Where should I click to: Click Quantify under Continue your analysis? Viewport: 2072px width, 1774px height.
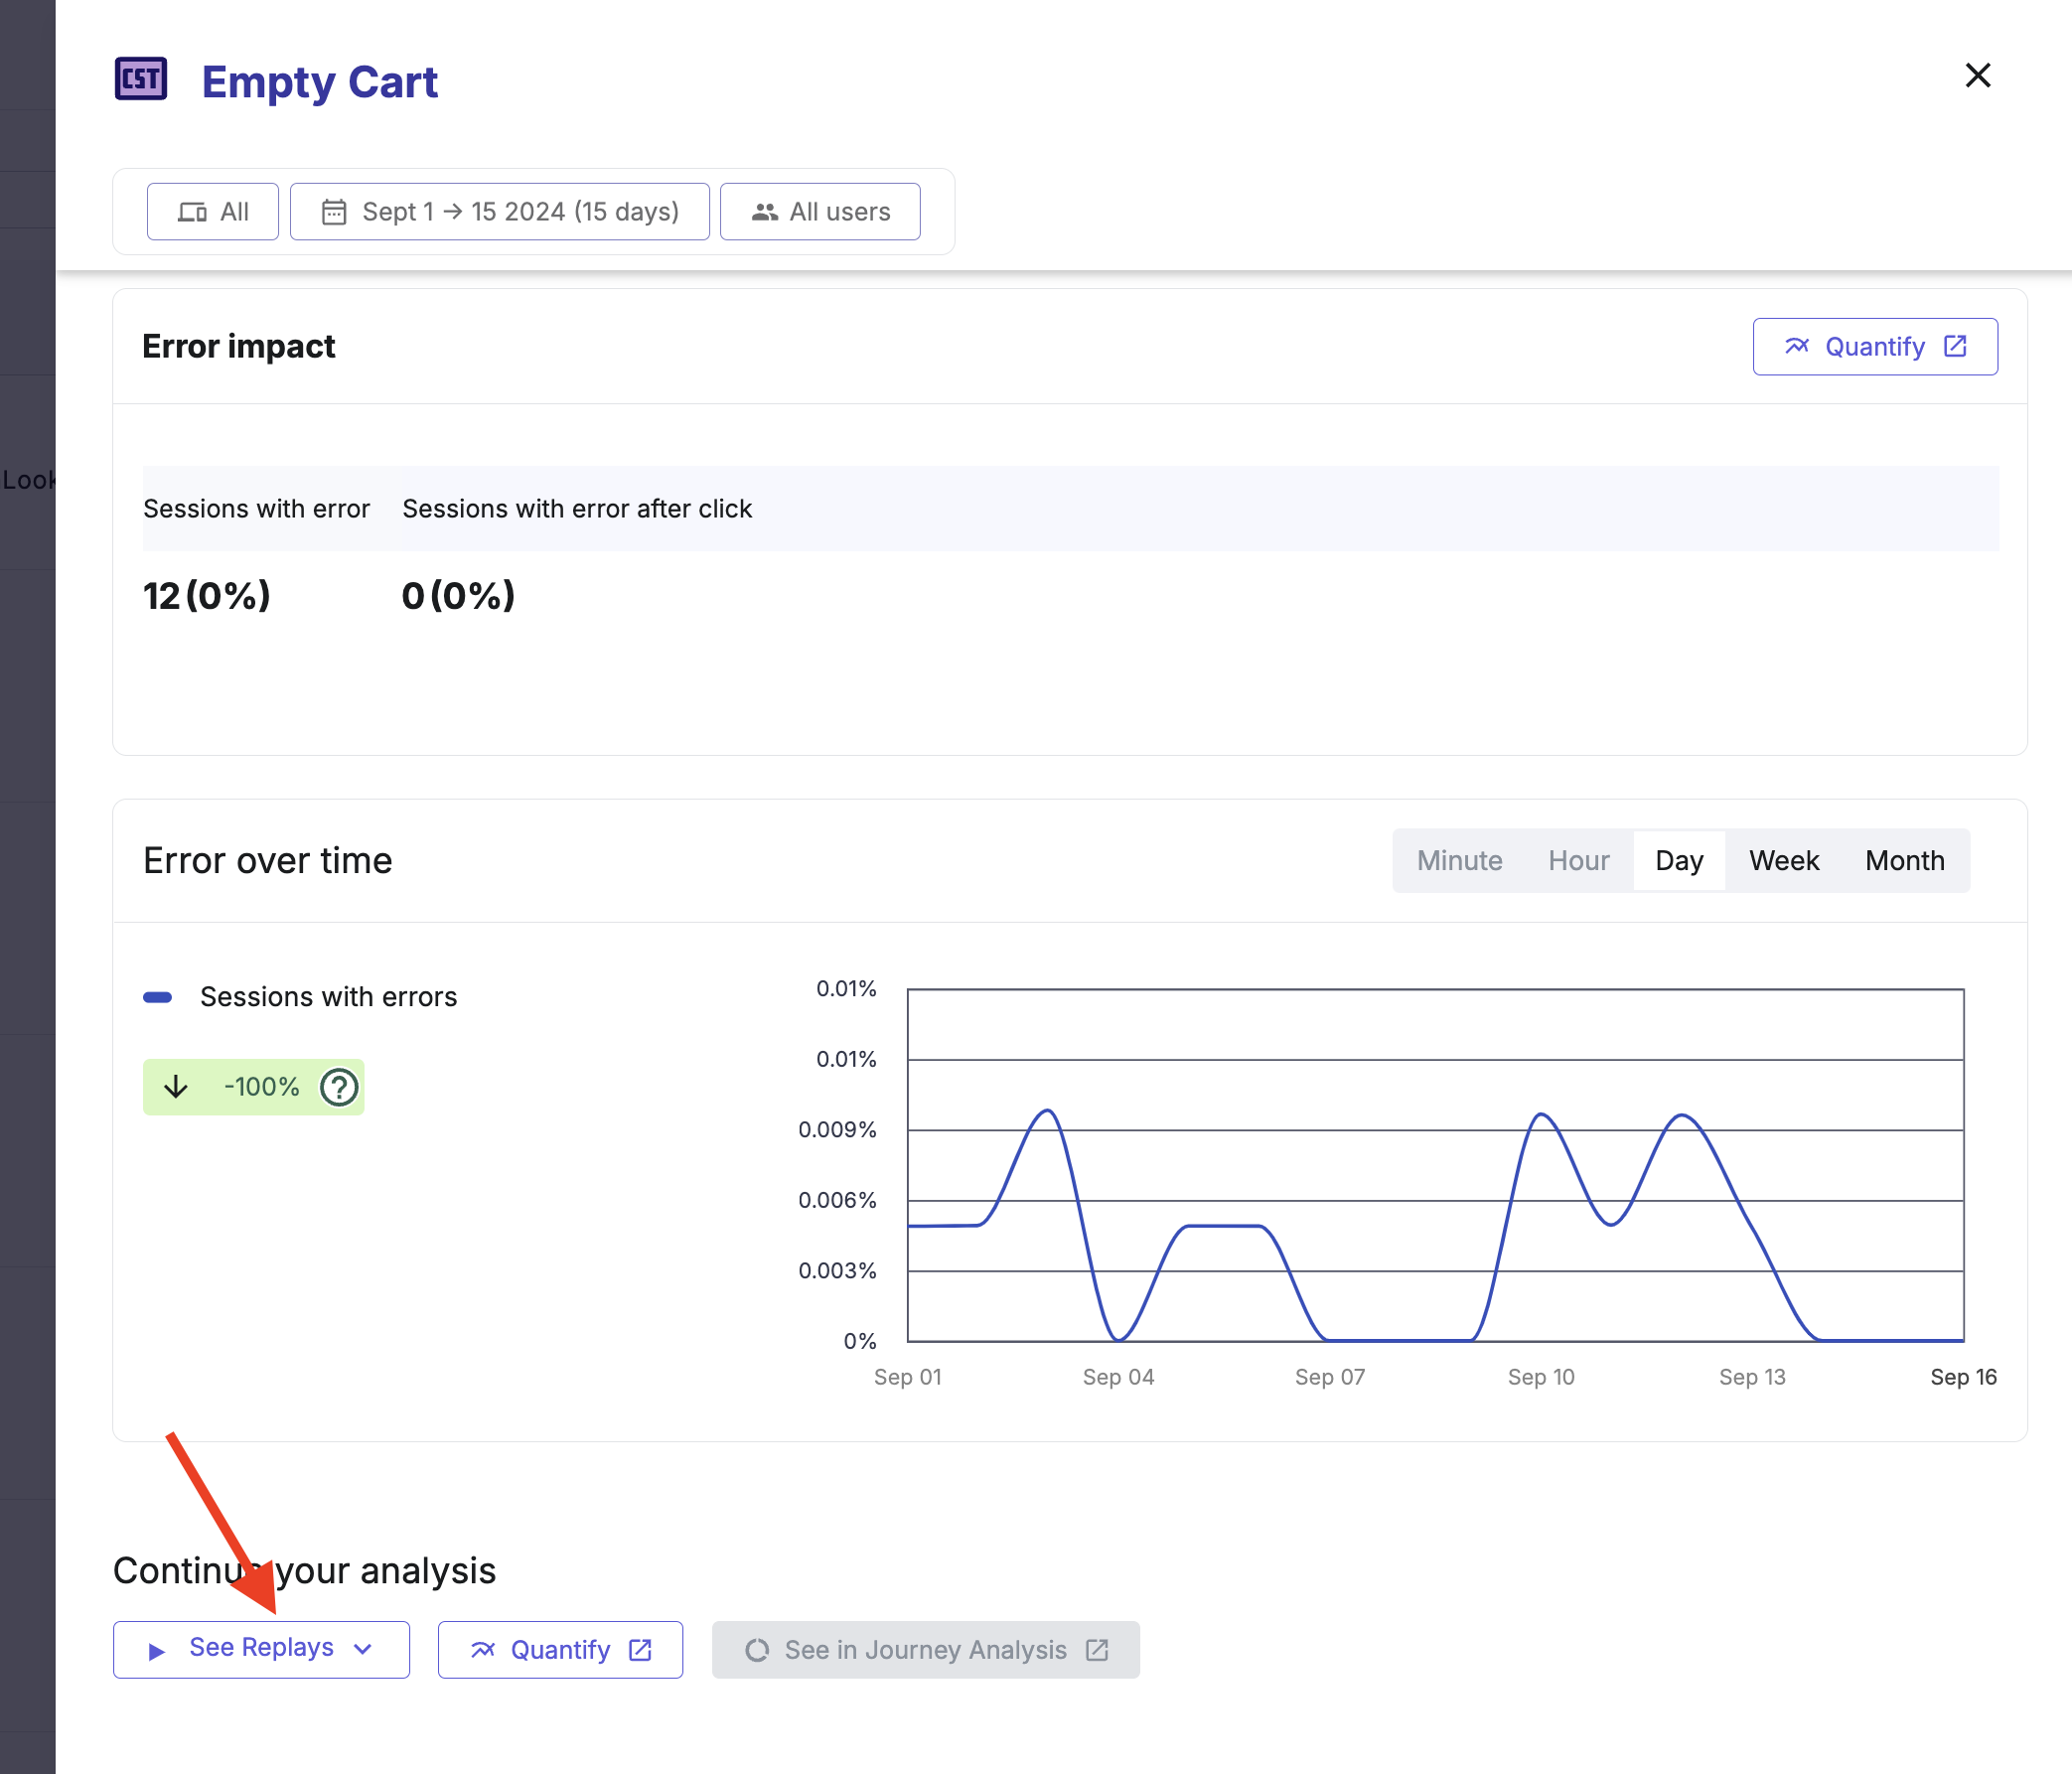click(560, 1649)
